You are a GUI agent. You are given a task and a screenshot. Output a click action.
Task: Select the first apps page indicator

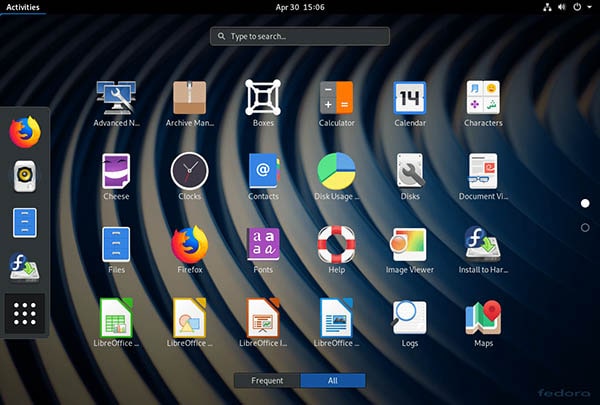tap(585, 203)
